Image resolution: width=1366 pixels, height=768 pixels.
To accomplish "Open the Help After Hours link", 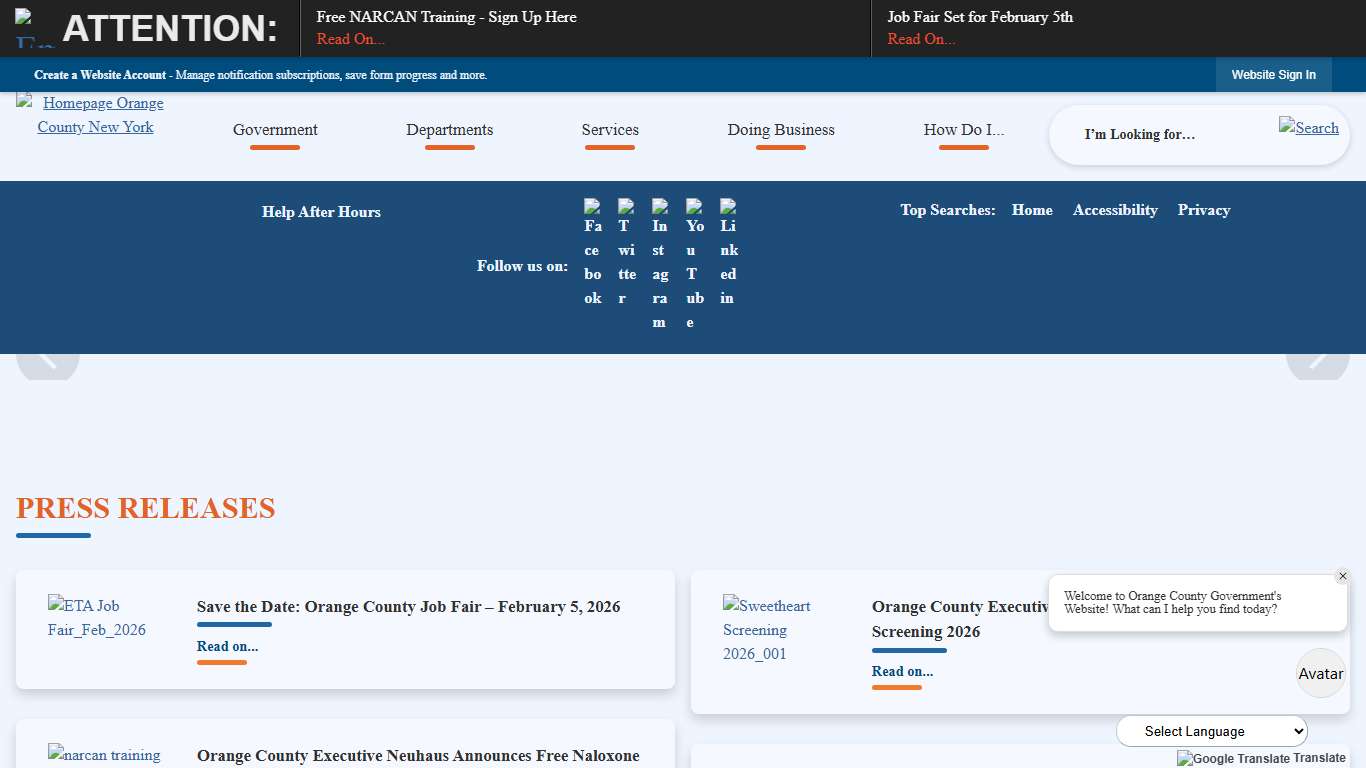I will (321, 212).
